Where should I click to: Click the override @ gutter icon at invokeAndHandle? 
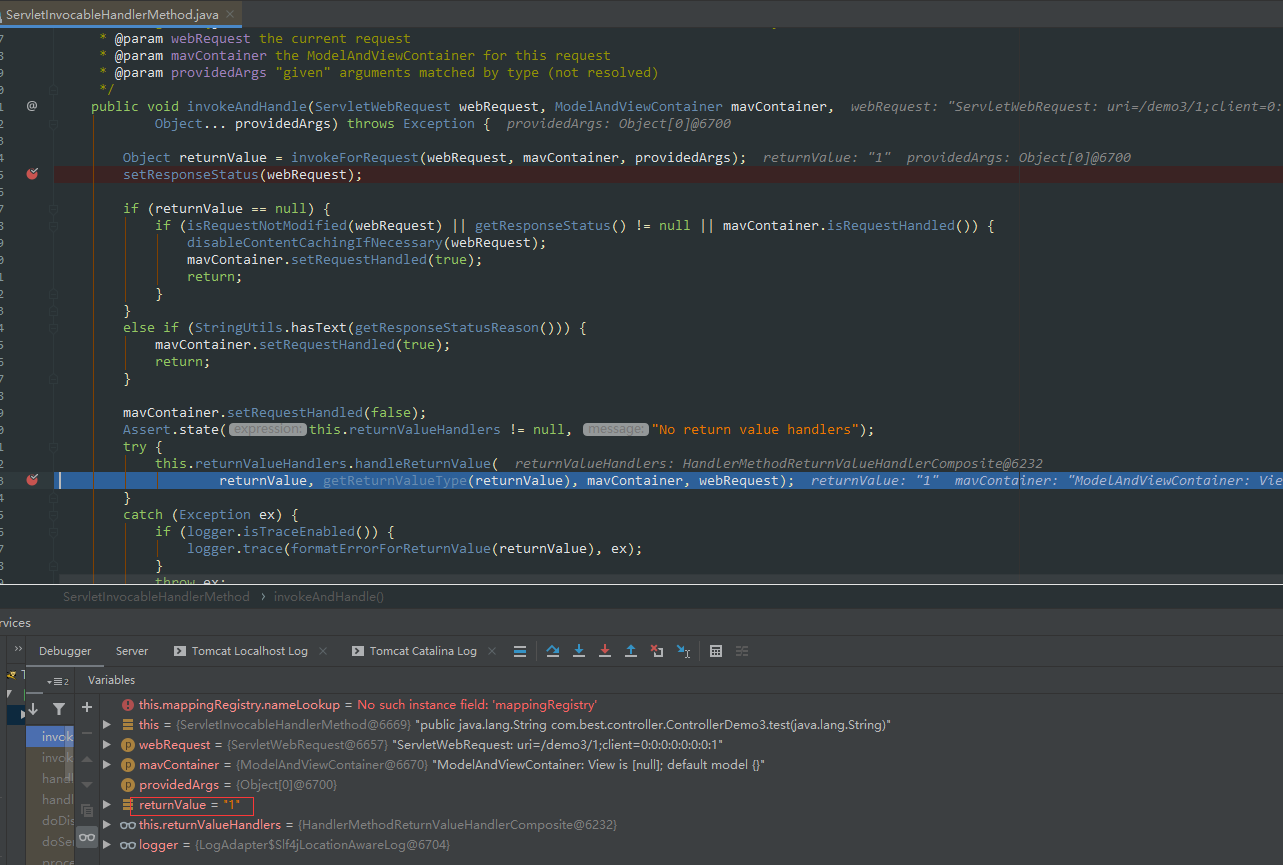click(32, 106)
